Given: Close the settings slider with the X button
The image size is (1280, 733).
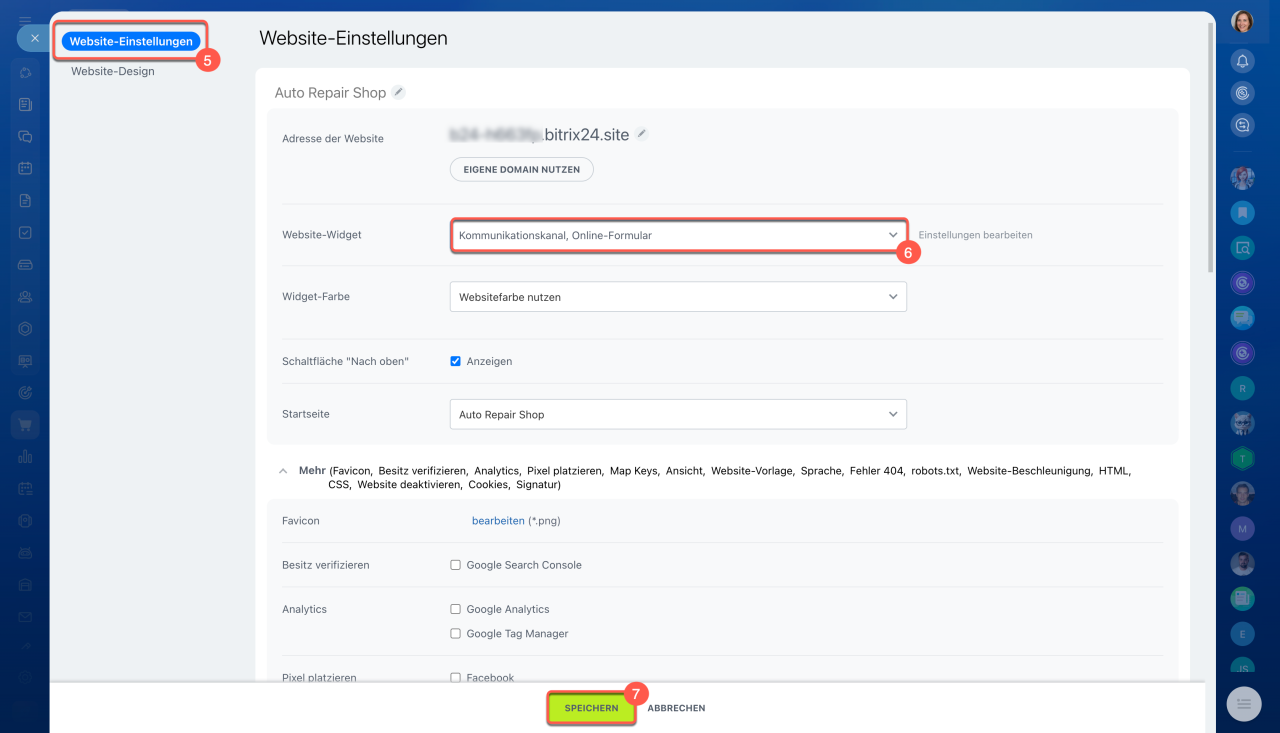Looking at the screenshot, I should (x=34, y=38).
